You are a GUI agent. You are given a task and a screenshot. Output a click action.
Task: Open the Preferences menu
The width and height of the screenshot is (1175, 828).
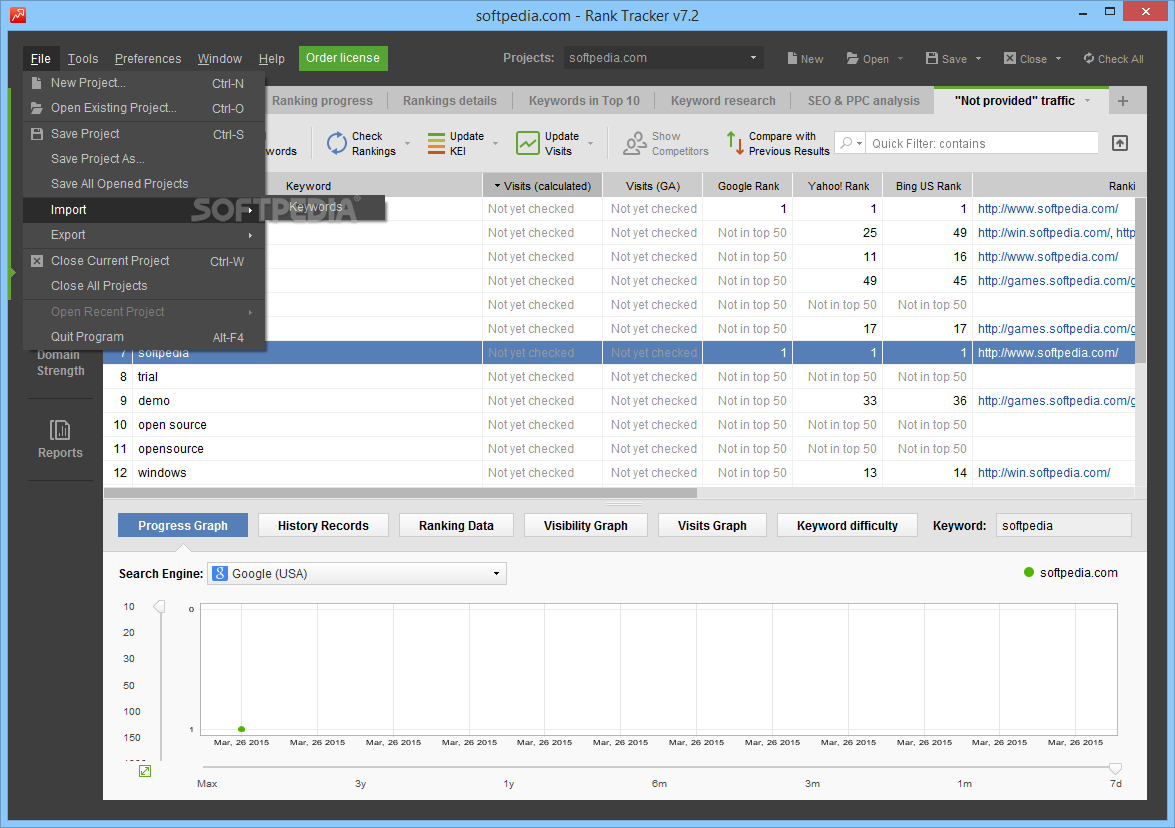148,58
